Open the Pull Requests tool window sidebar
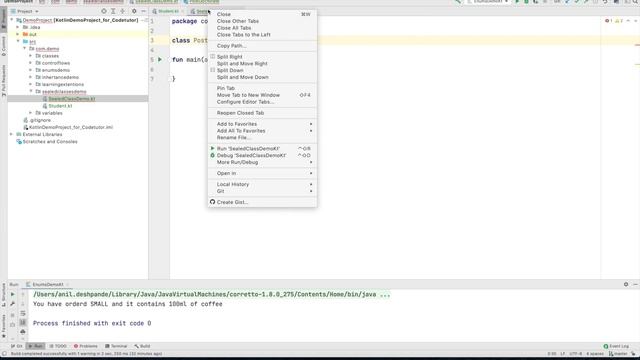Viewport: 640px width, 360px height. coord(4,80)
